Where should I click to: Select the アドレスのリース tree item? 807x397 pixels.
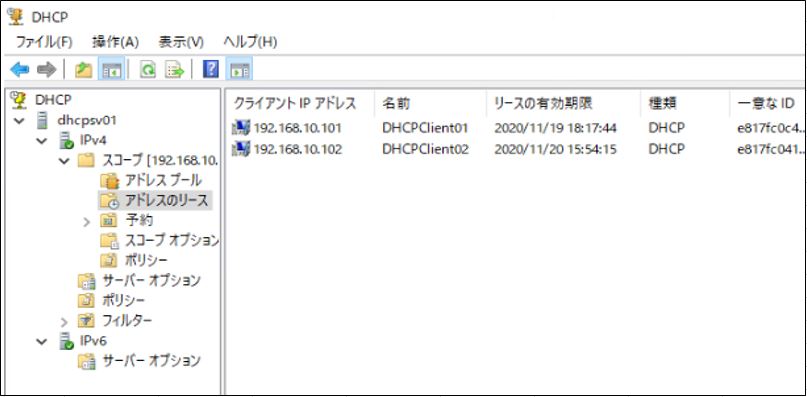point(167,200)
